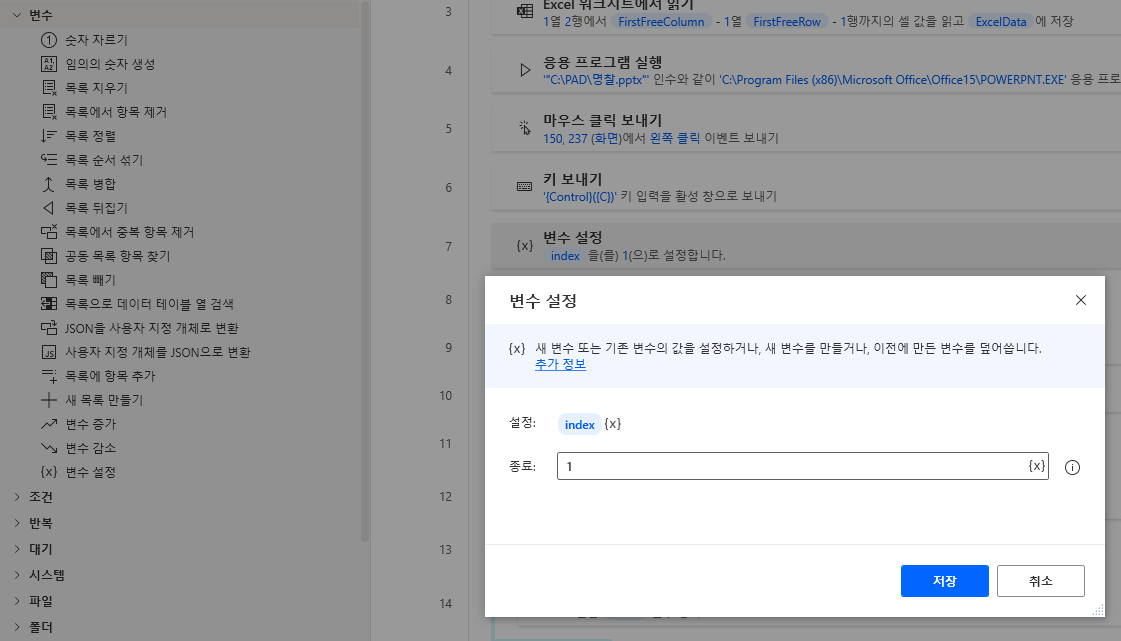The image size is (1121, 641).
Task: Click the 마우스 클릭 보내기 step icon
Action: 525,128
